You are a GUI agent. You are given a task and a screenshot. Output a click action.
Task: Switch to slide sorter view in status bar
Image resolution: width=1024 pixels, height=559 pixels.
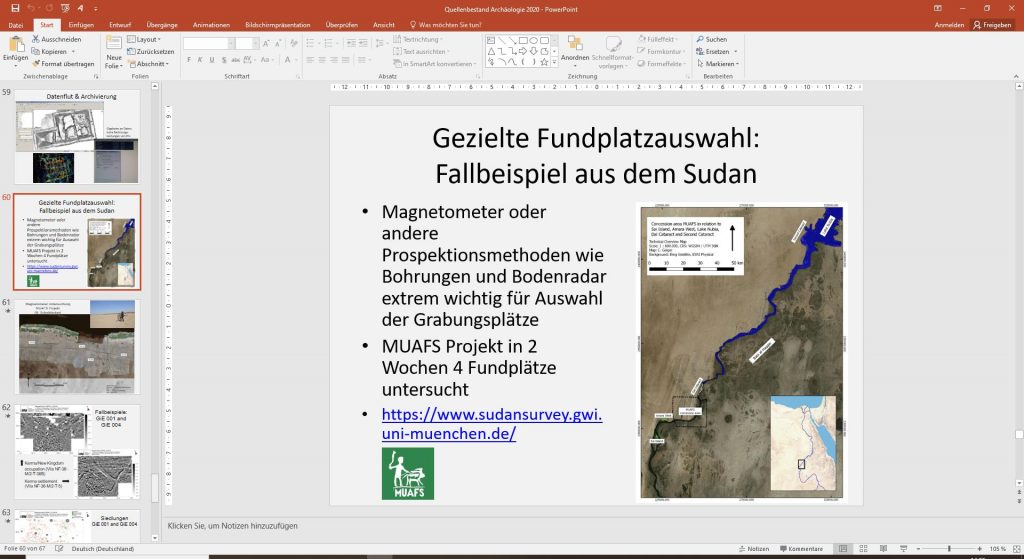tap(863, 549)
